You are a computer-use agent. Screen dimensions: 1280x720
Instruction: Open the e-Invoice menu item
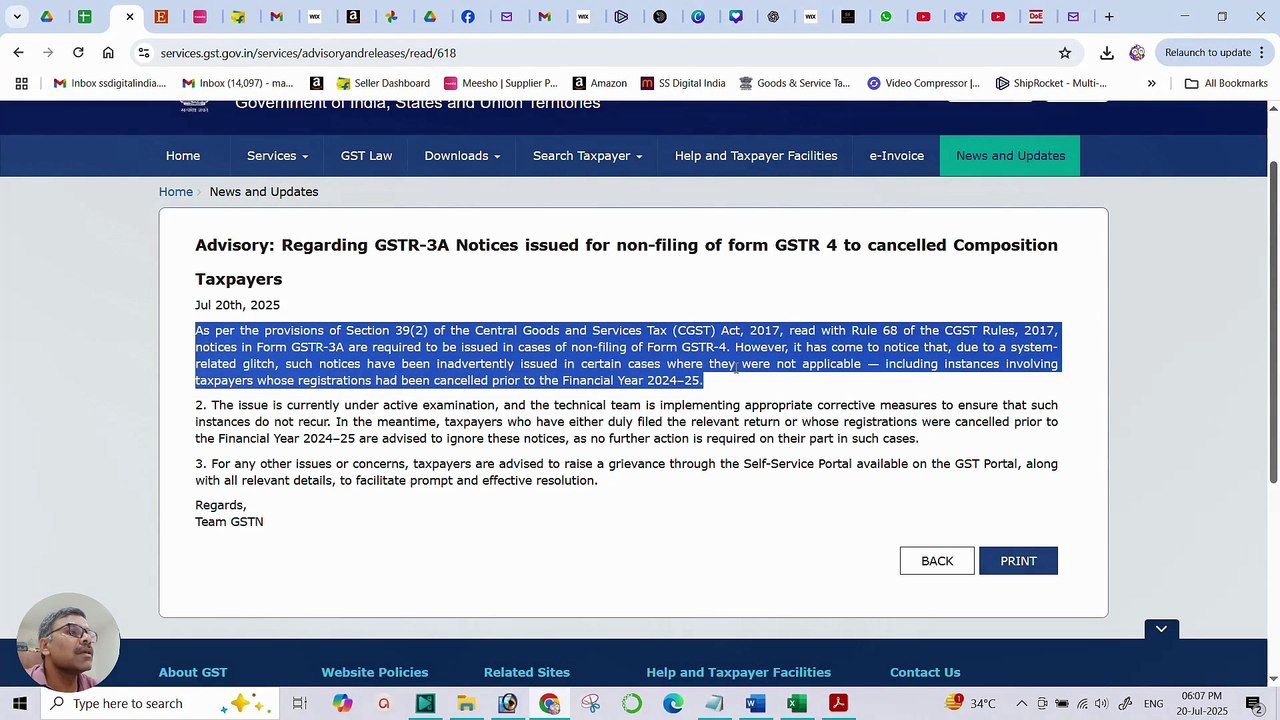pyautogui.click(x=896, y=156)
